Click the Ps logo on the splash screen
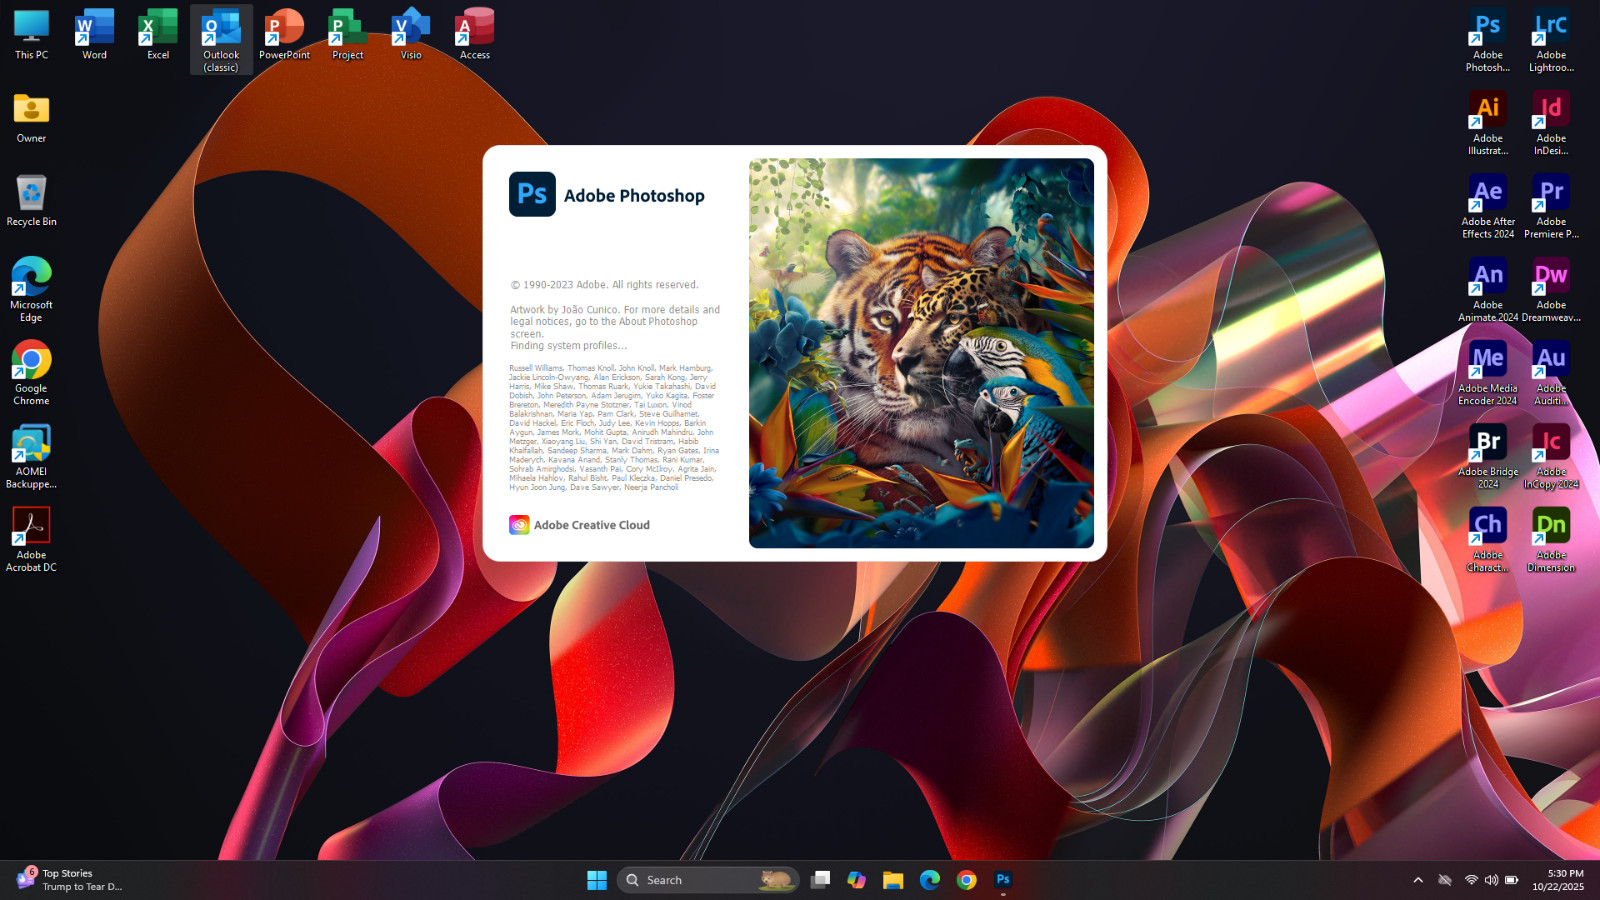The image size is (1600, 900). coord(532,194)
